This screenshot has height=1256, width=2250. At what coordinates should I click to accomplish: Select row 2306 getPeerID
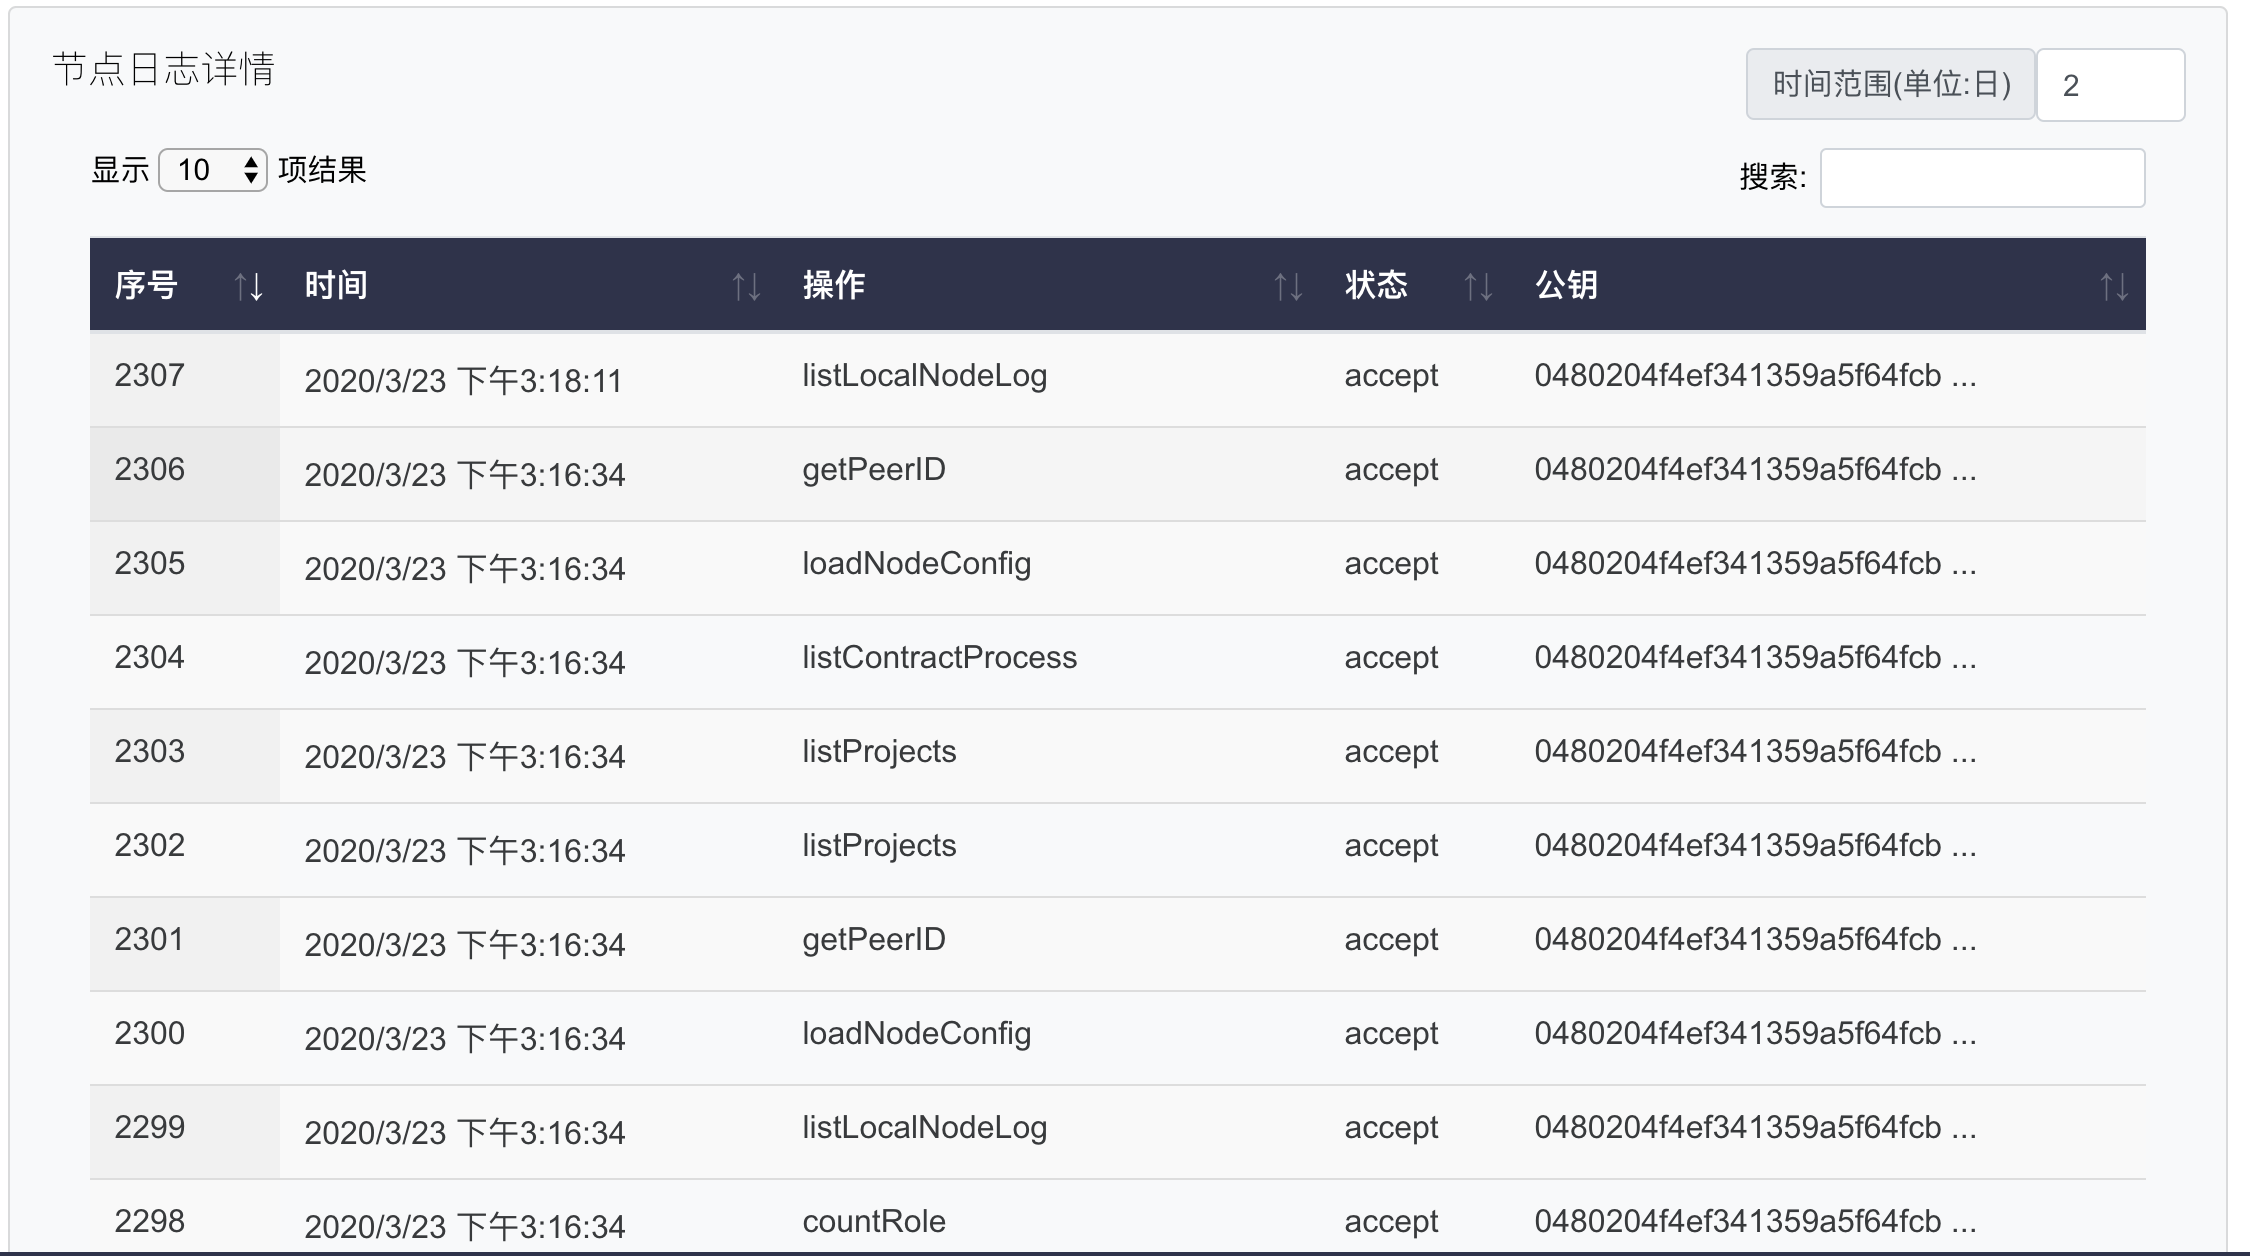[875, 468]
